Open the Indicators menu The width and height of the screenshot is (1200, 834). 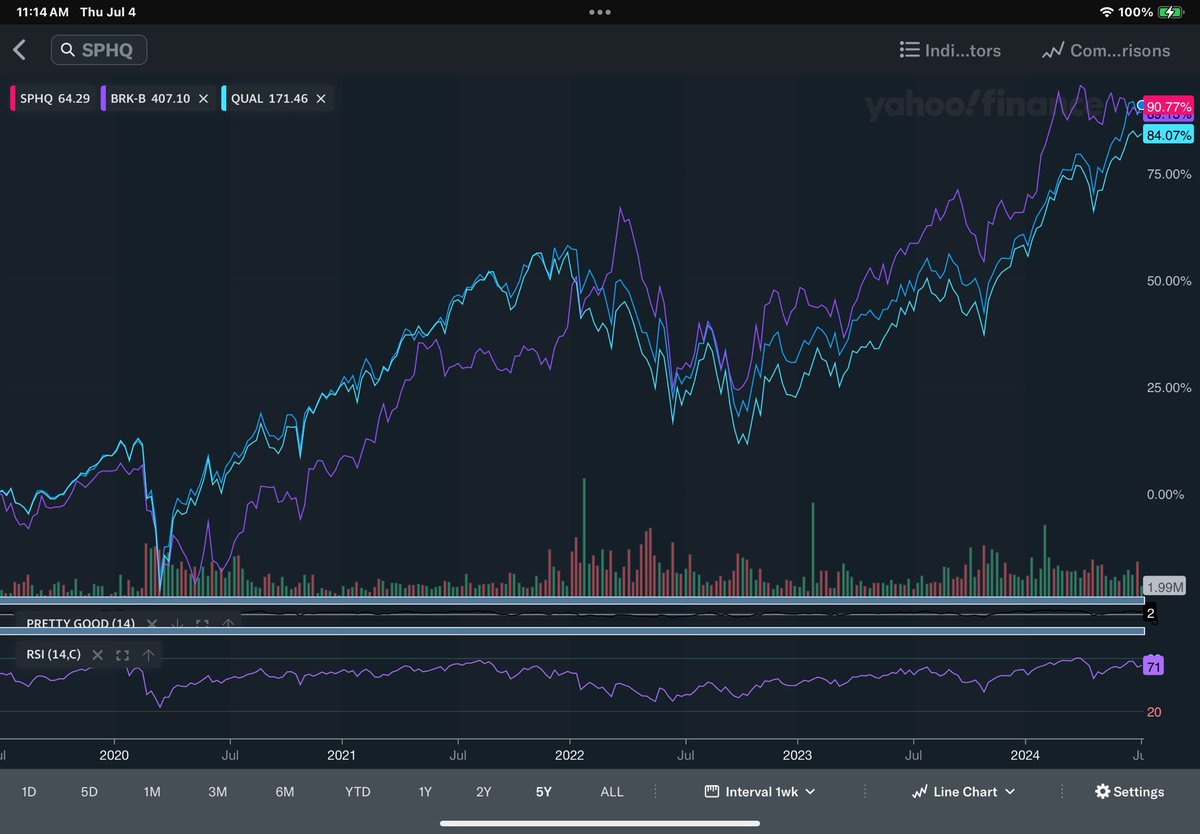click(950, 50)
